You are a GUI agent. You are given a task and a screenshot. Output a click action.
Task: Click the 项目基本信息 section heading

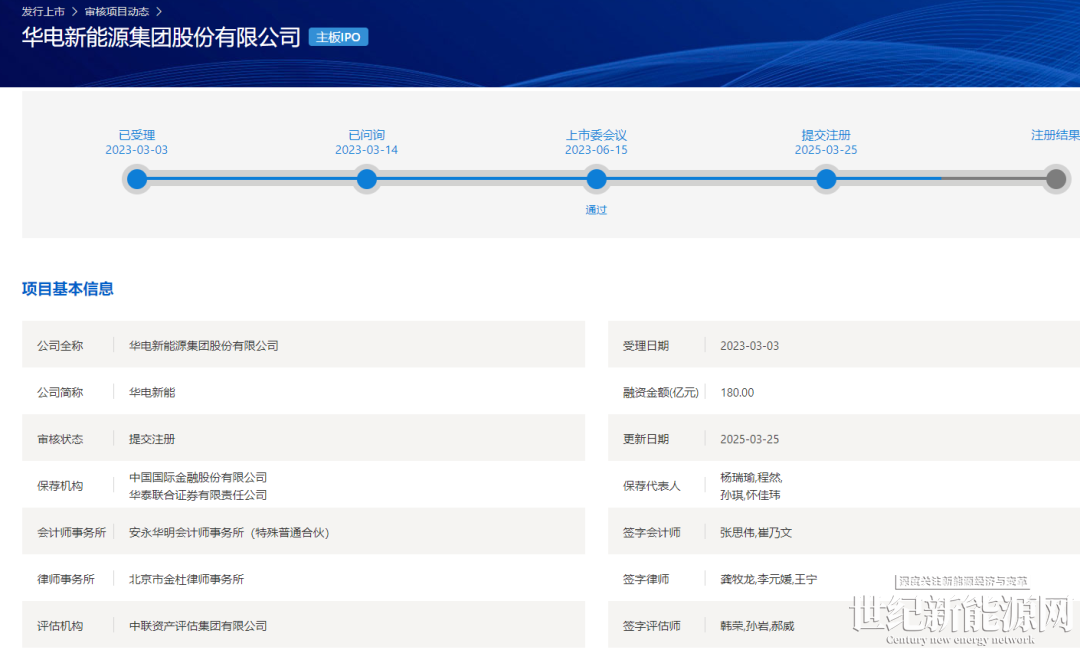68,289
